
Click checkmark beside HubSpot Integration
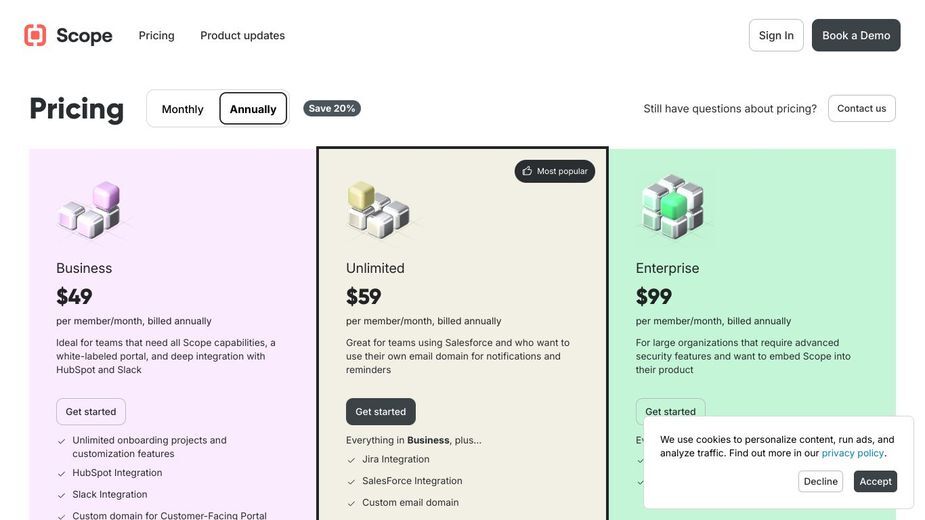coord(61,473)
